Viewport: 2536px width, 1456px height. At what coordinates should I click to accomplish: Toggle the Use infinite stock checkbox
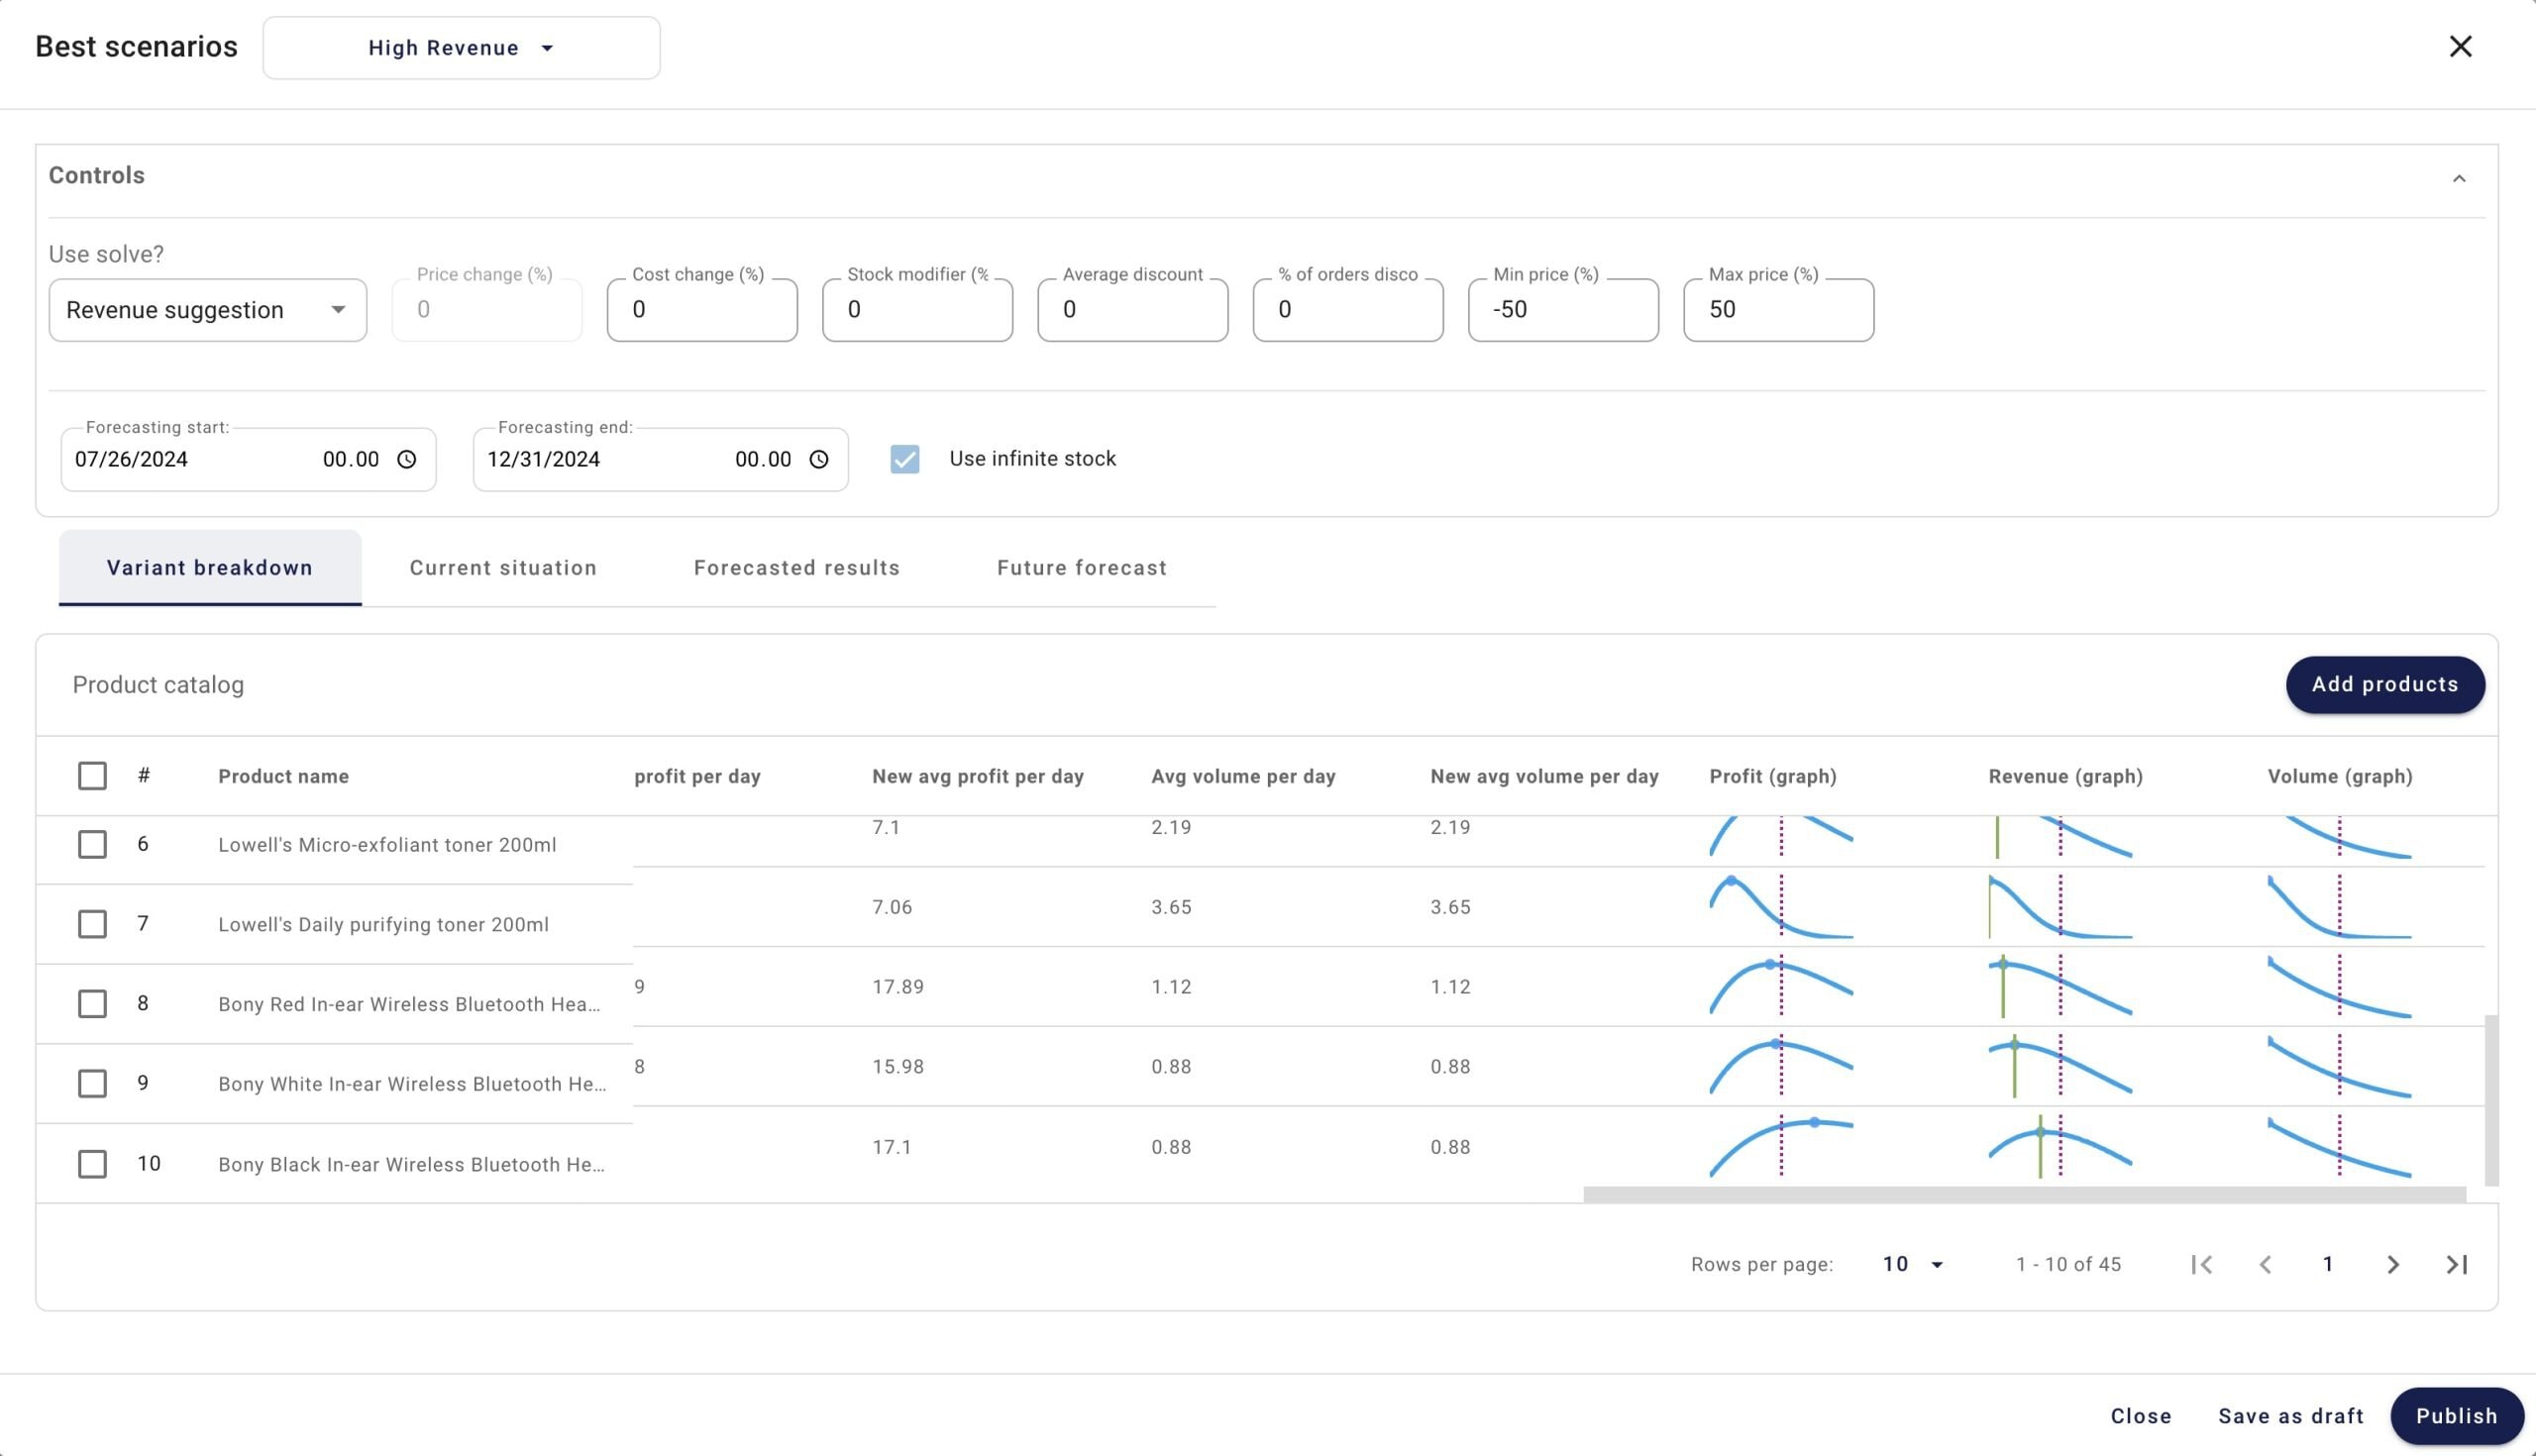coord(905,459)
